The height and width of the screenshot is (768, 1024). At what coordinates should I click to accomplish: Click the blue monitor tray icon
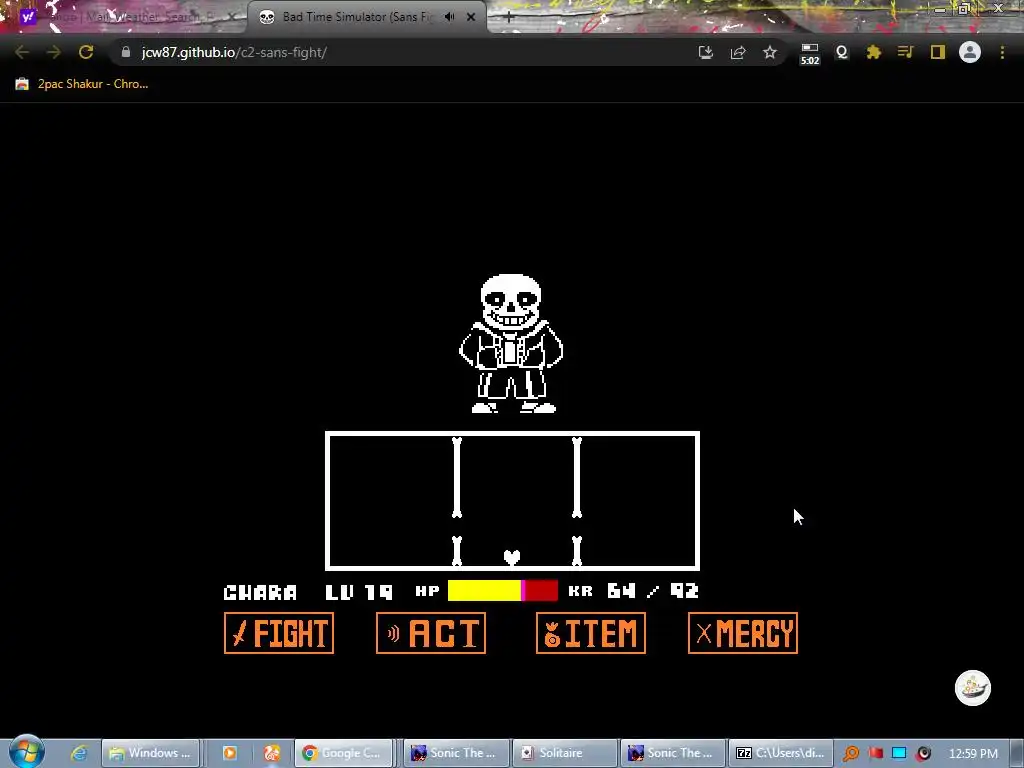(x=899, y=753)
